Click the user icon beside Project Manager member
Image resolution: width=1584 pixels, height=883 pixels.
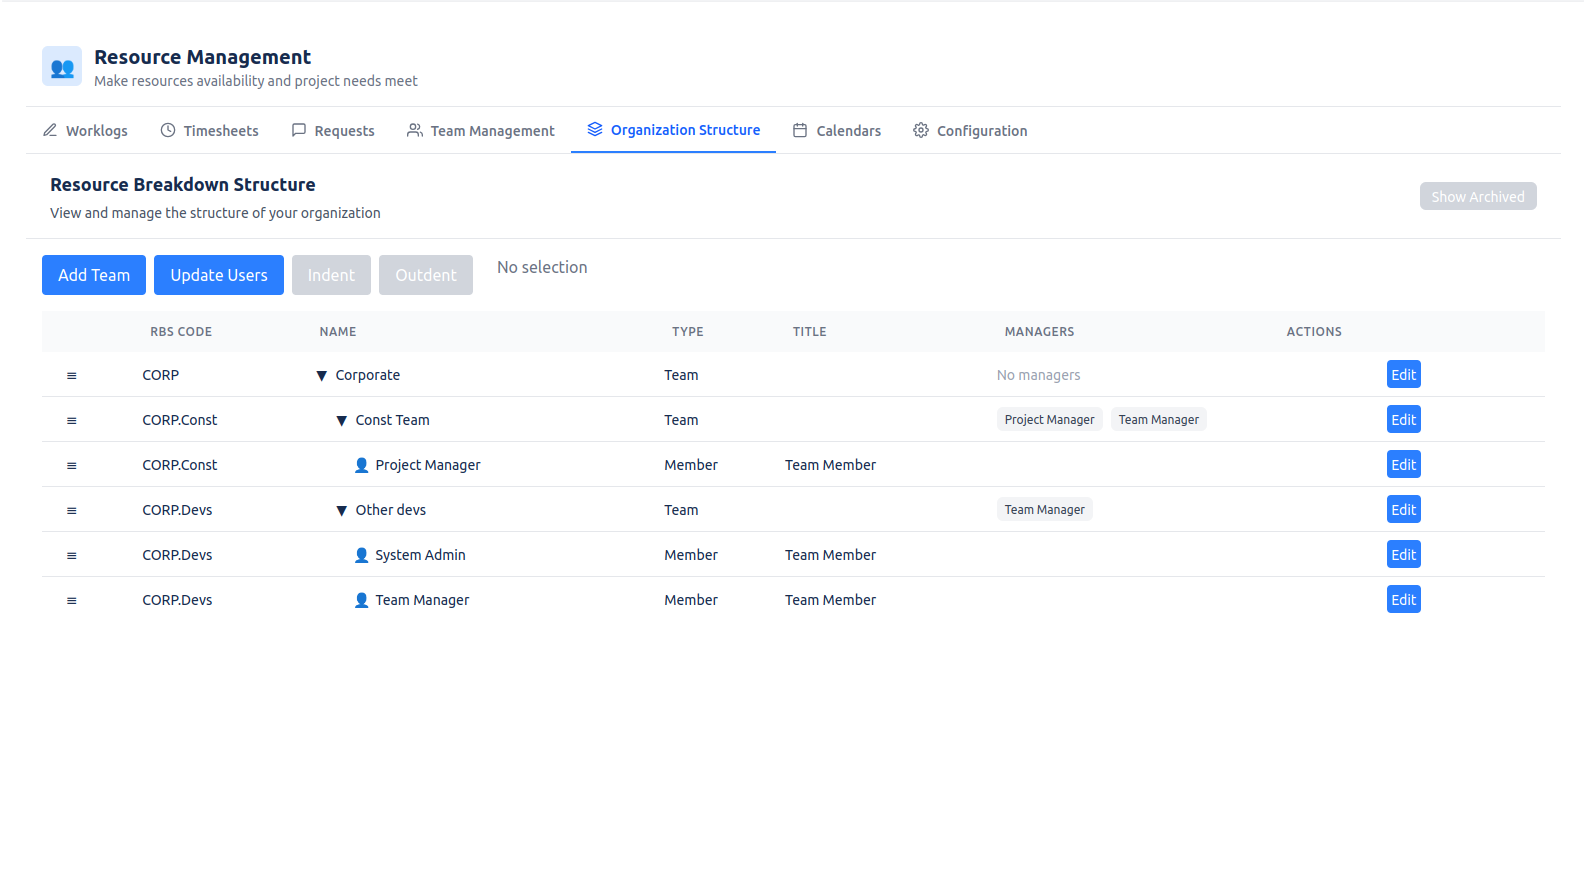[362, 465]
